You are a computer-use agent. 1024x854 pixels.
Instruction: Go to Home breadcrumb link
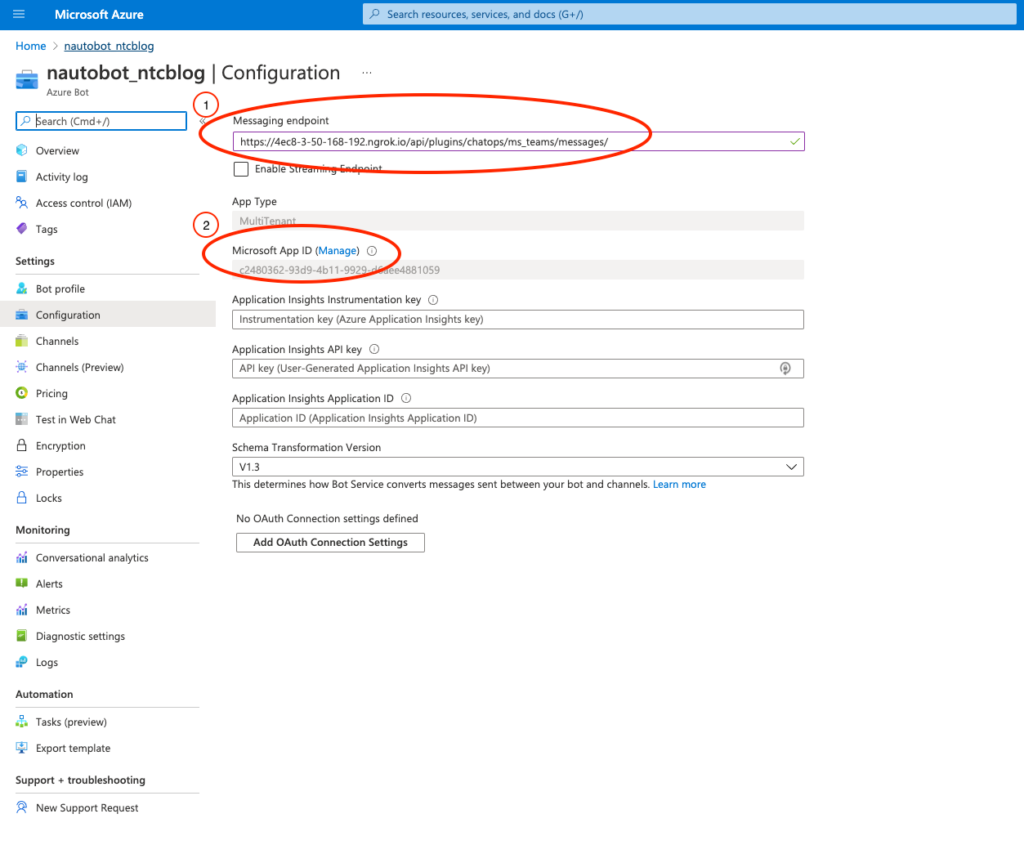(31, 46)
